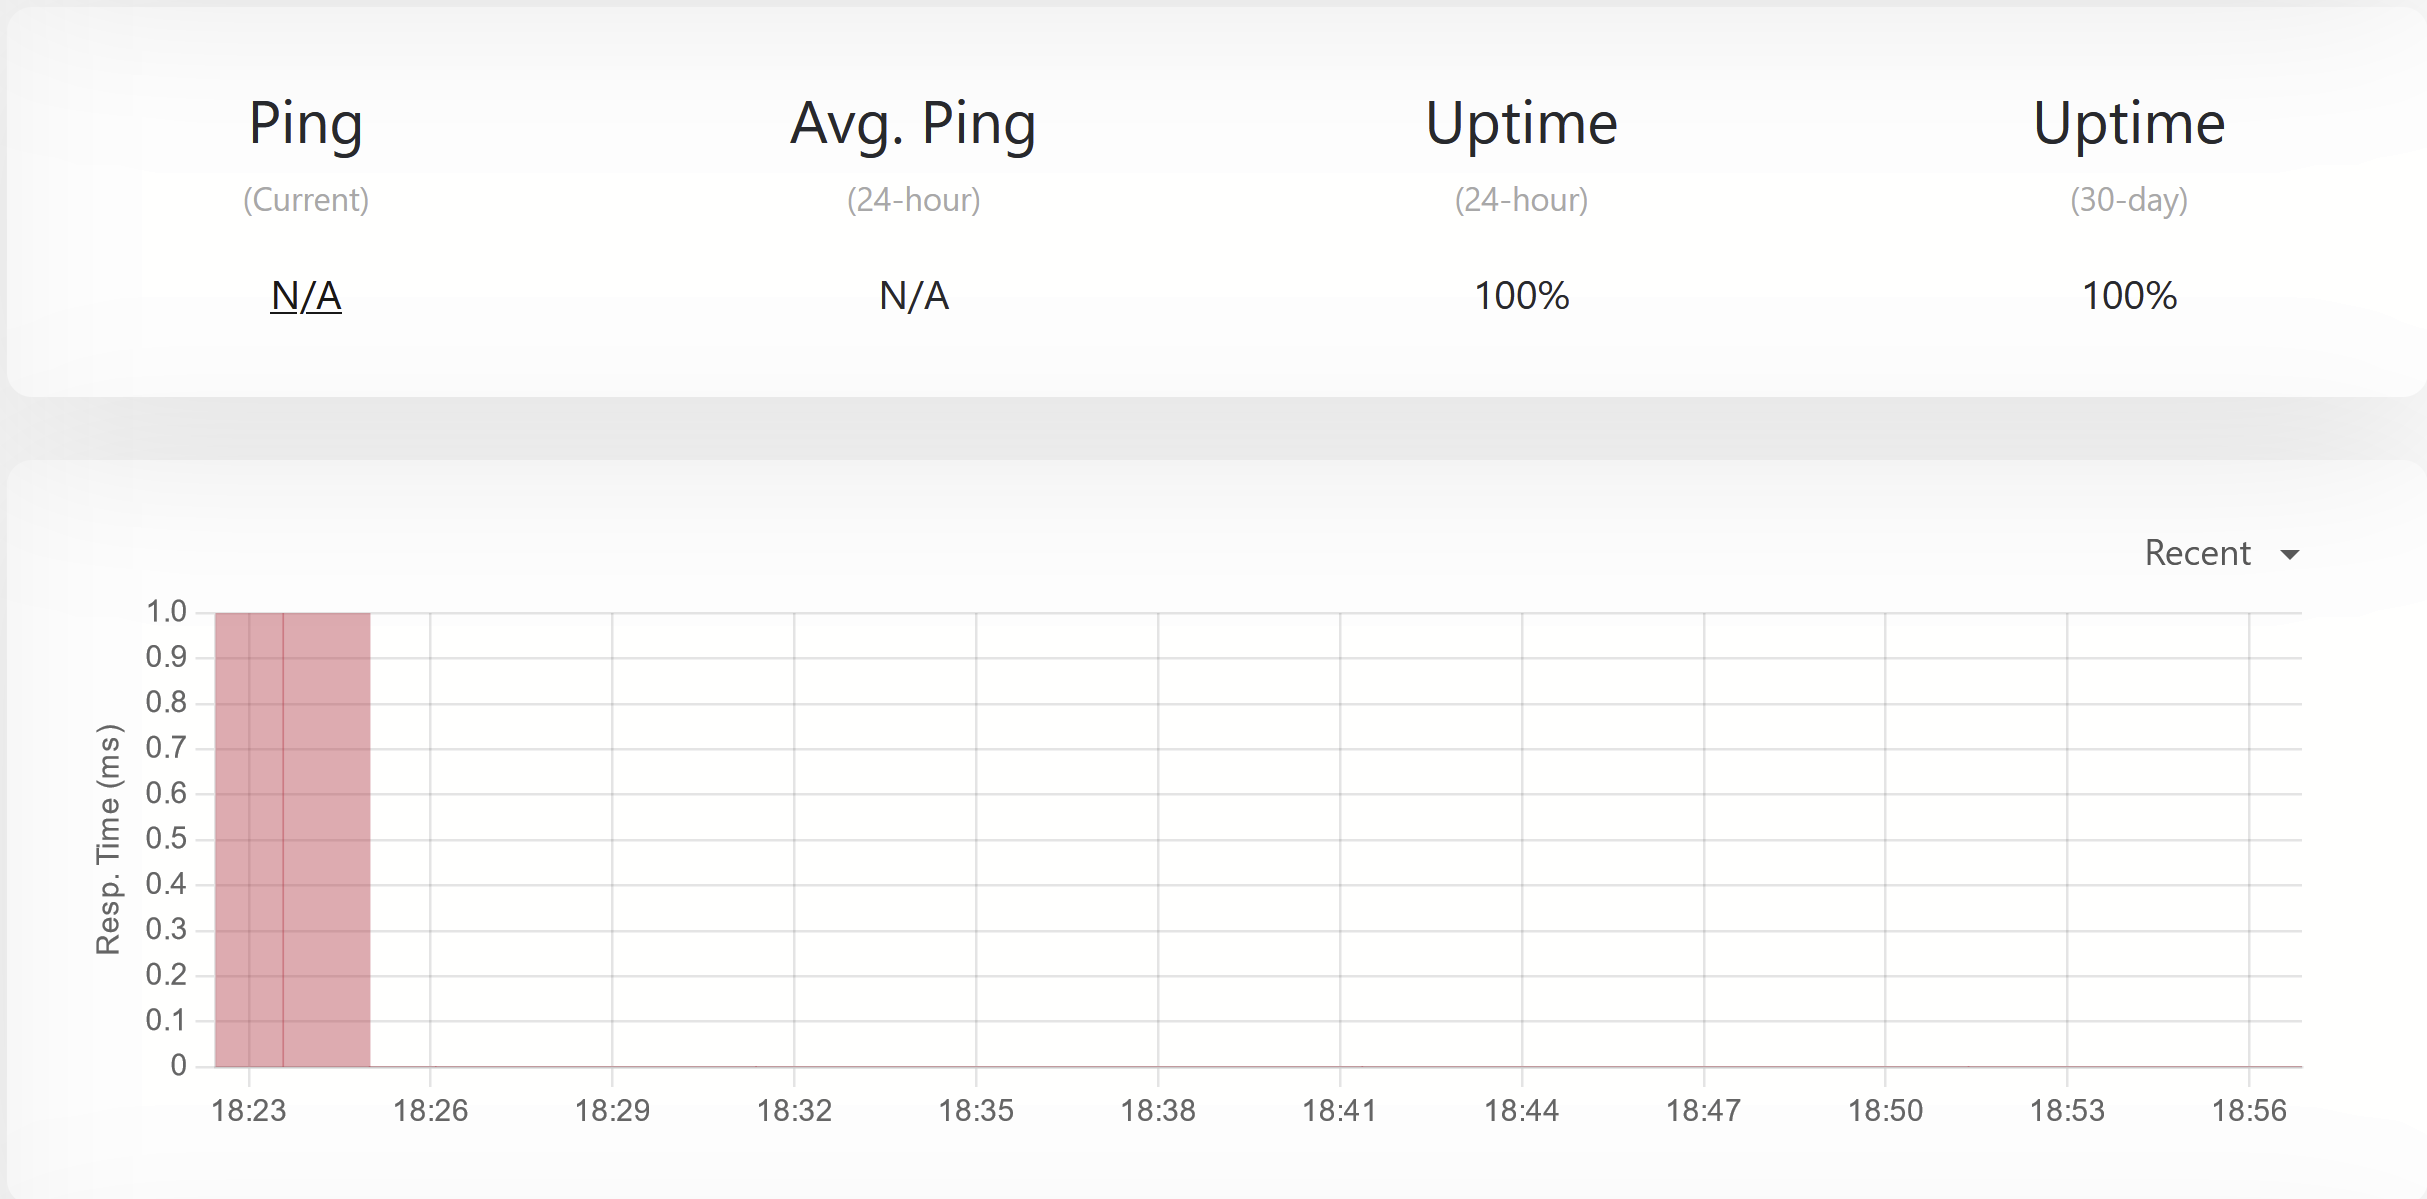
Task: Click the underlined N/A Ping value
Action: tap(305, 296)
